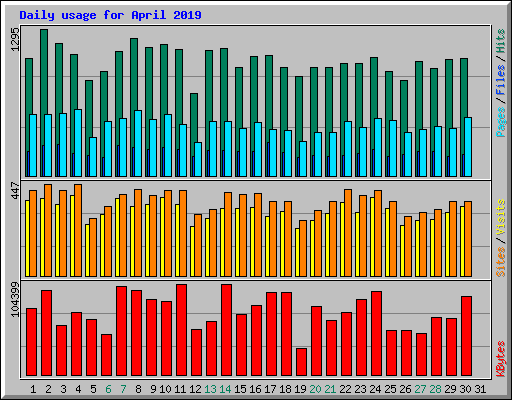
Task: Click the '447' visits axis label
Action: tap(15, 190)
